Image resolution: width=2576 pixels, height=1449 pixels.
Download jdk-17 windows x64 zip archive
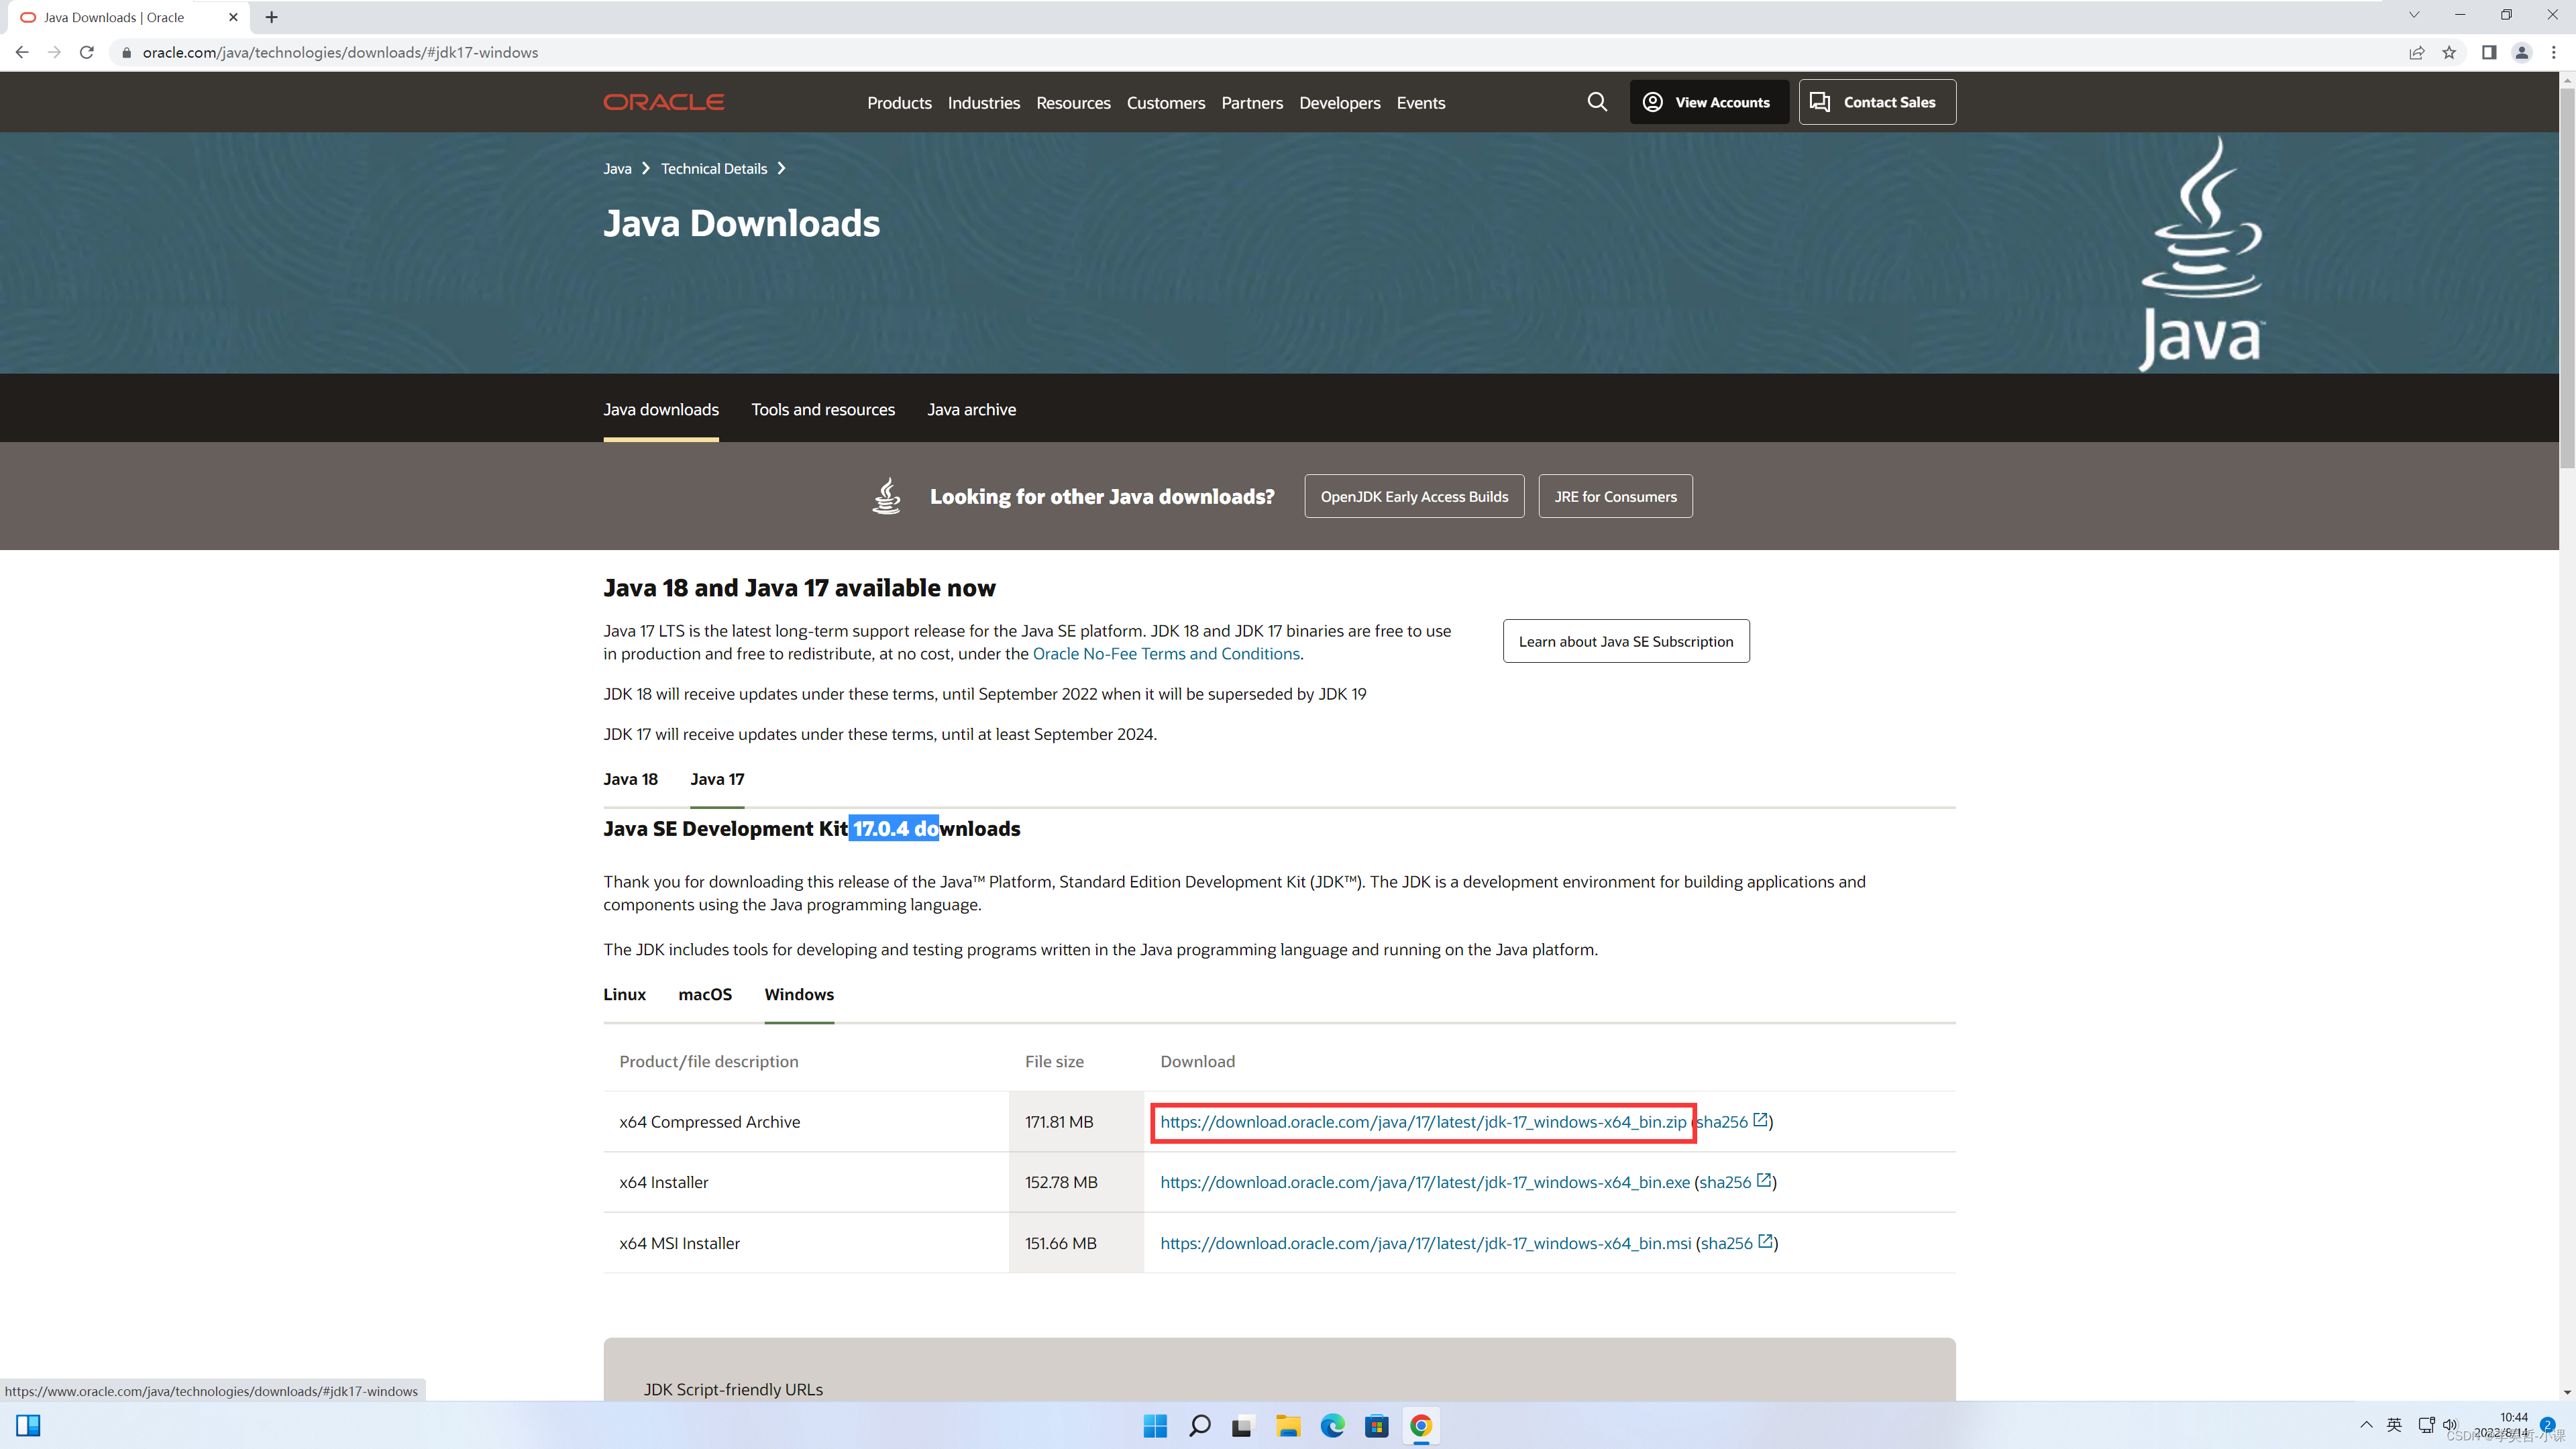(1423, 1122)
